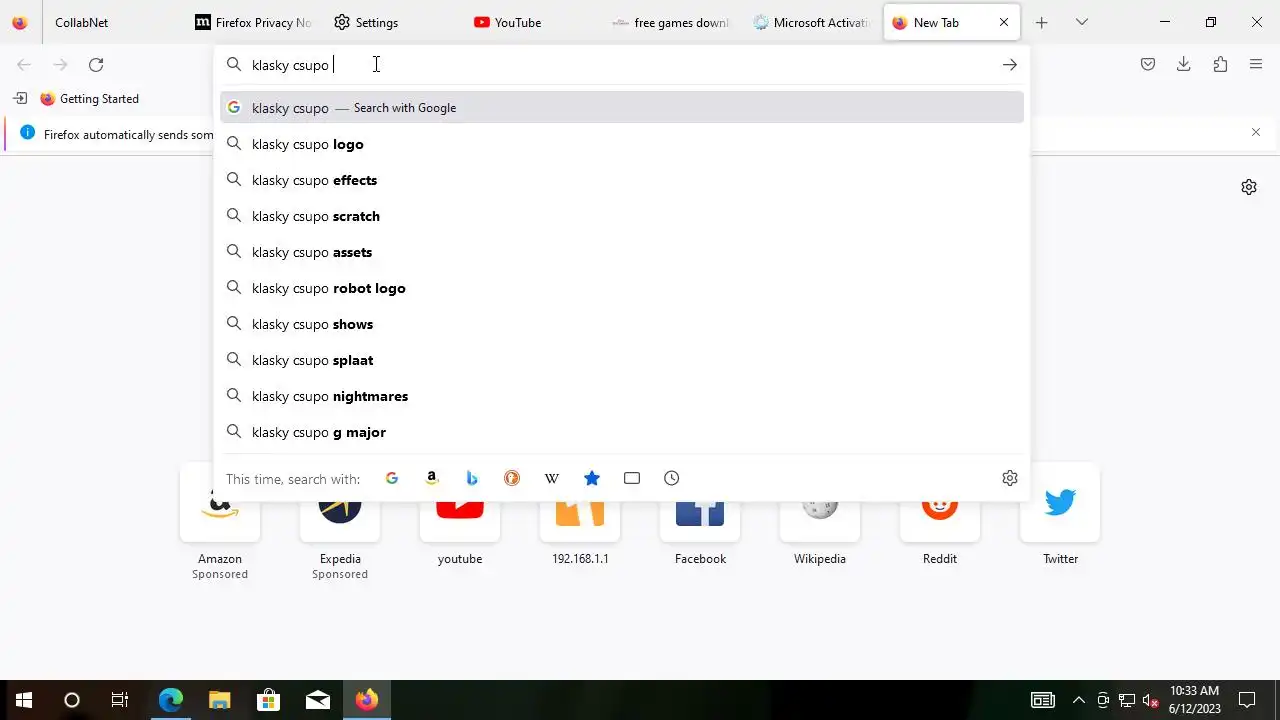Screen dimensions: 1280x720
Task: Choose suggestion klasky csupo robot logo
Action: (622, 288)
